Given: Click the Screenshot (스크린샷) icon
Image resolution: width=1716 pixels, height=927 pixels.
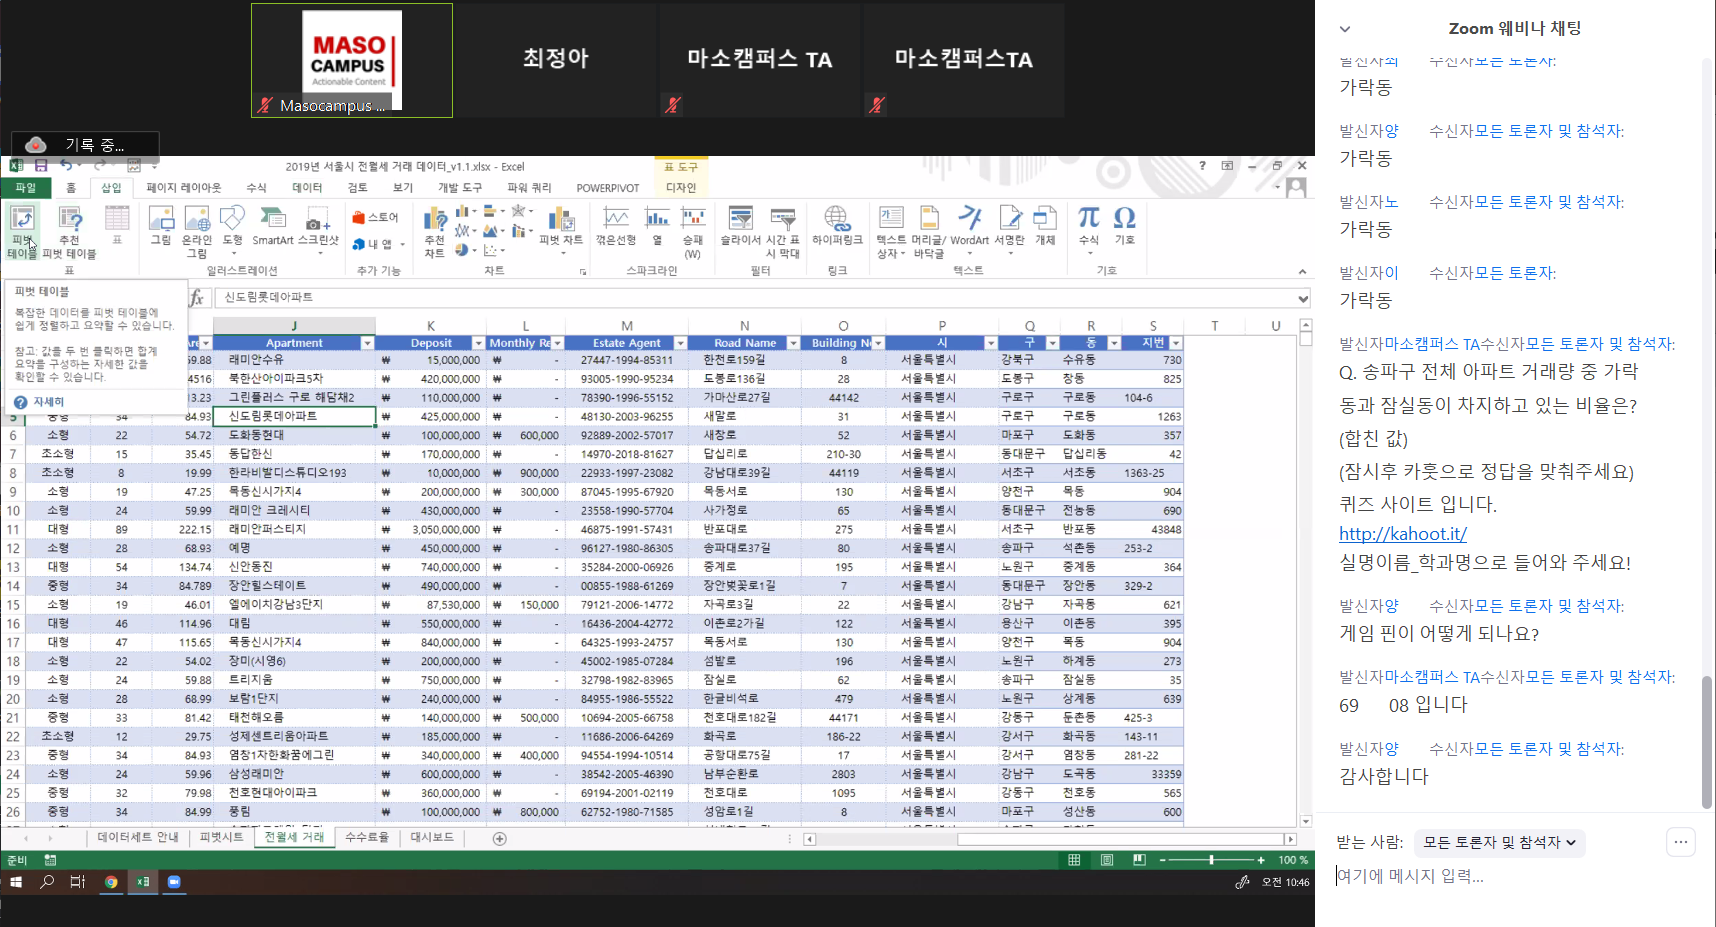Looking at the screenshot, I should pos(318,222).
